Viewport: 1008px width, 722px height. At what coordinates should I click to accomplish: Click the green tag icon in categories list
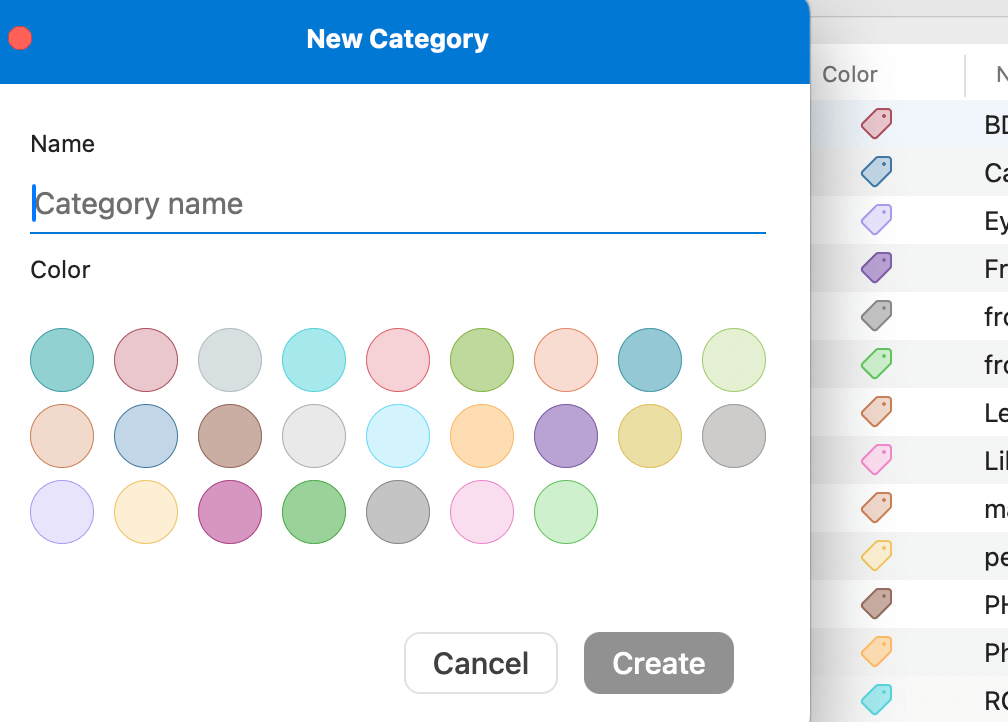pos(877,363)
